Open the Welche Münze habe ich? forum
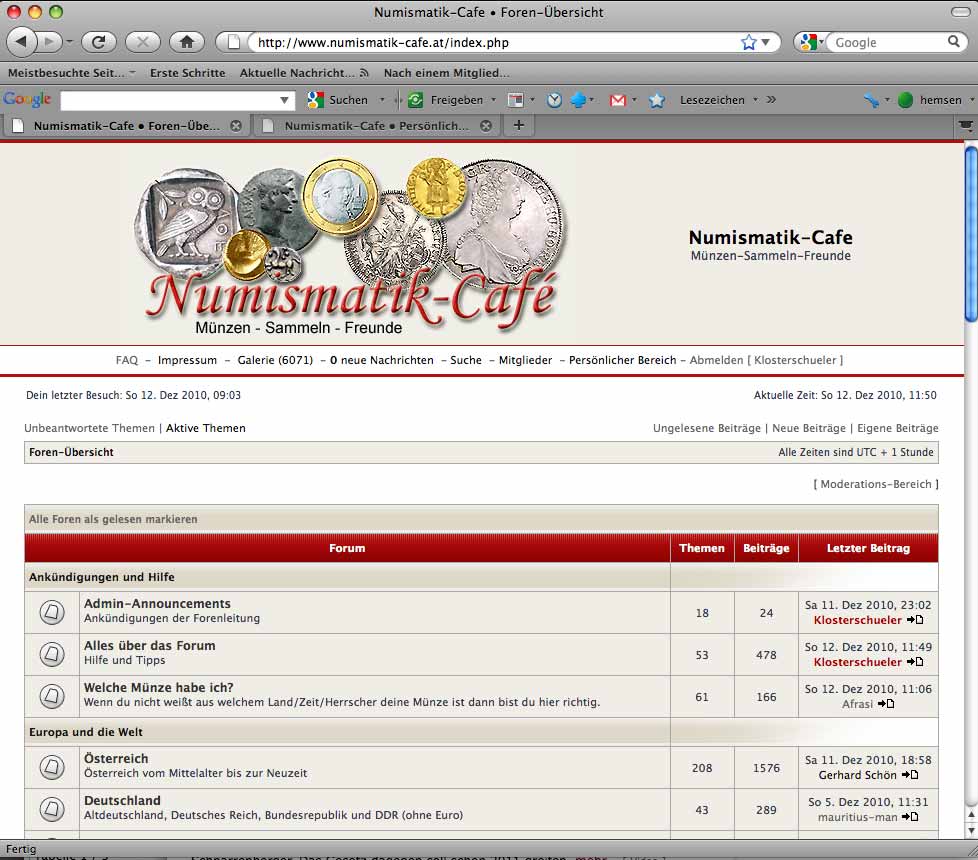Image resolution: width=978 pixels, height=860 pixels. click(x=158, y=687)
